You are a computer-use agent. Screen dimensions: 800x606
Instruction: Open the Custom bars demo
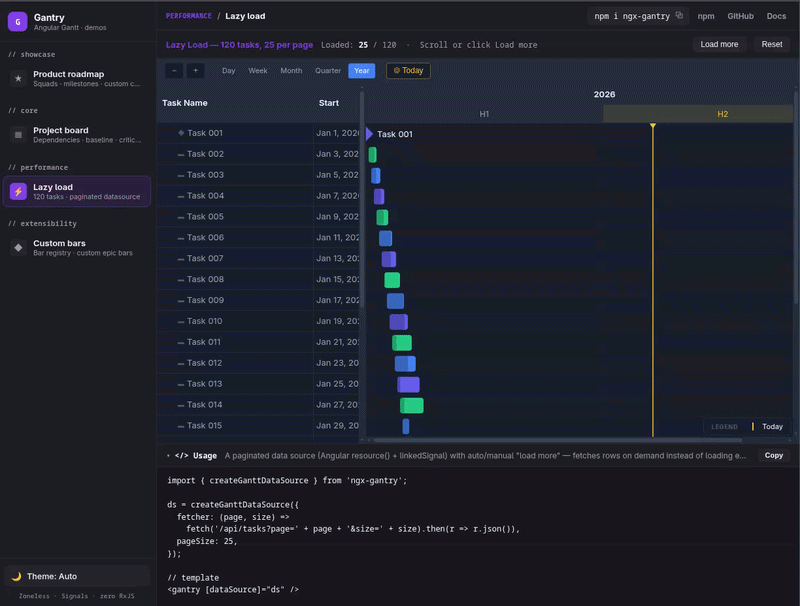point(77,247)
